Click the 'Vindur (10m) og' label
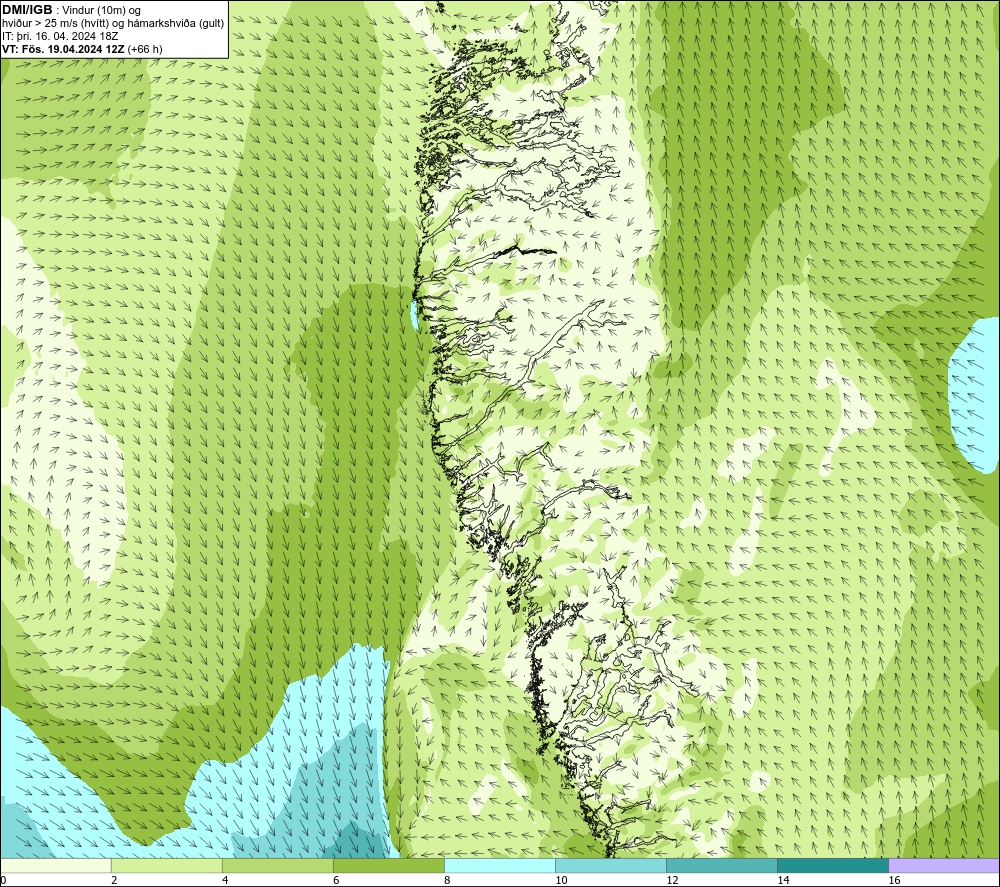The image size is (1000, 887). pyautogui.click(x=101, y=11)
